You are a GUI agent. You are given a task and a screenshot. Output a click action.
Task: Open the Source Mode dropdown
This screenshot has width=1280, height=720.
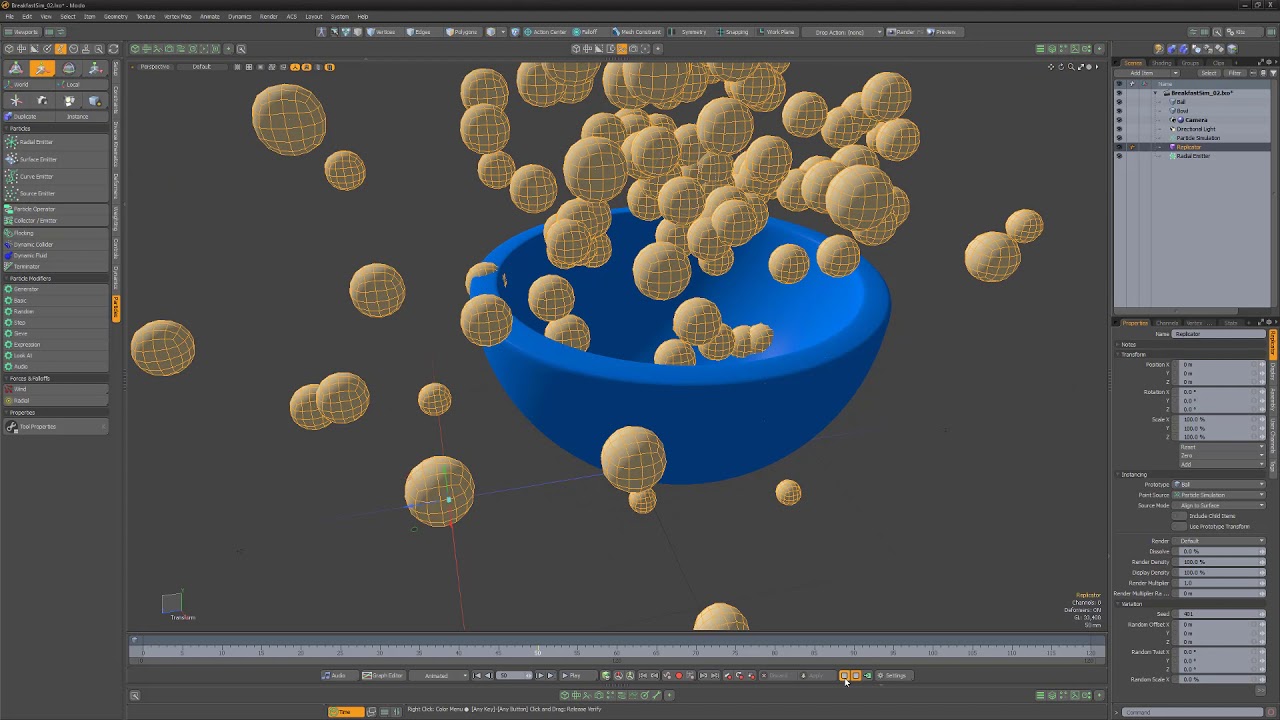(x=1218, y=505)
